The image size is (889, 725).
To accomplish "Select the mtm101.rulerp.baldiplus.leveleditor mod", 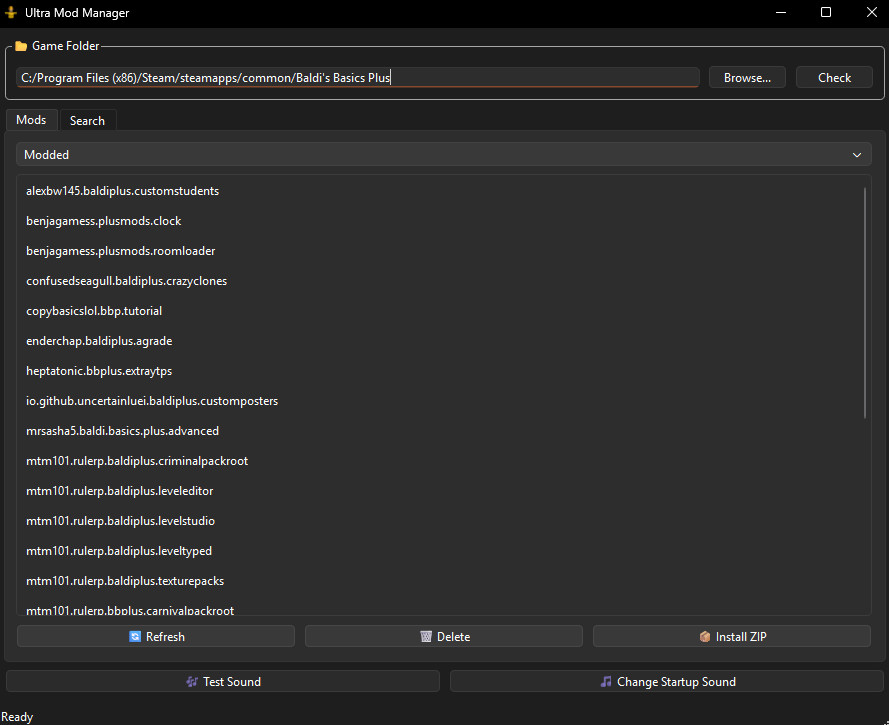I will pos(119,491).
